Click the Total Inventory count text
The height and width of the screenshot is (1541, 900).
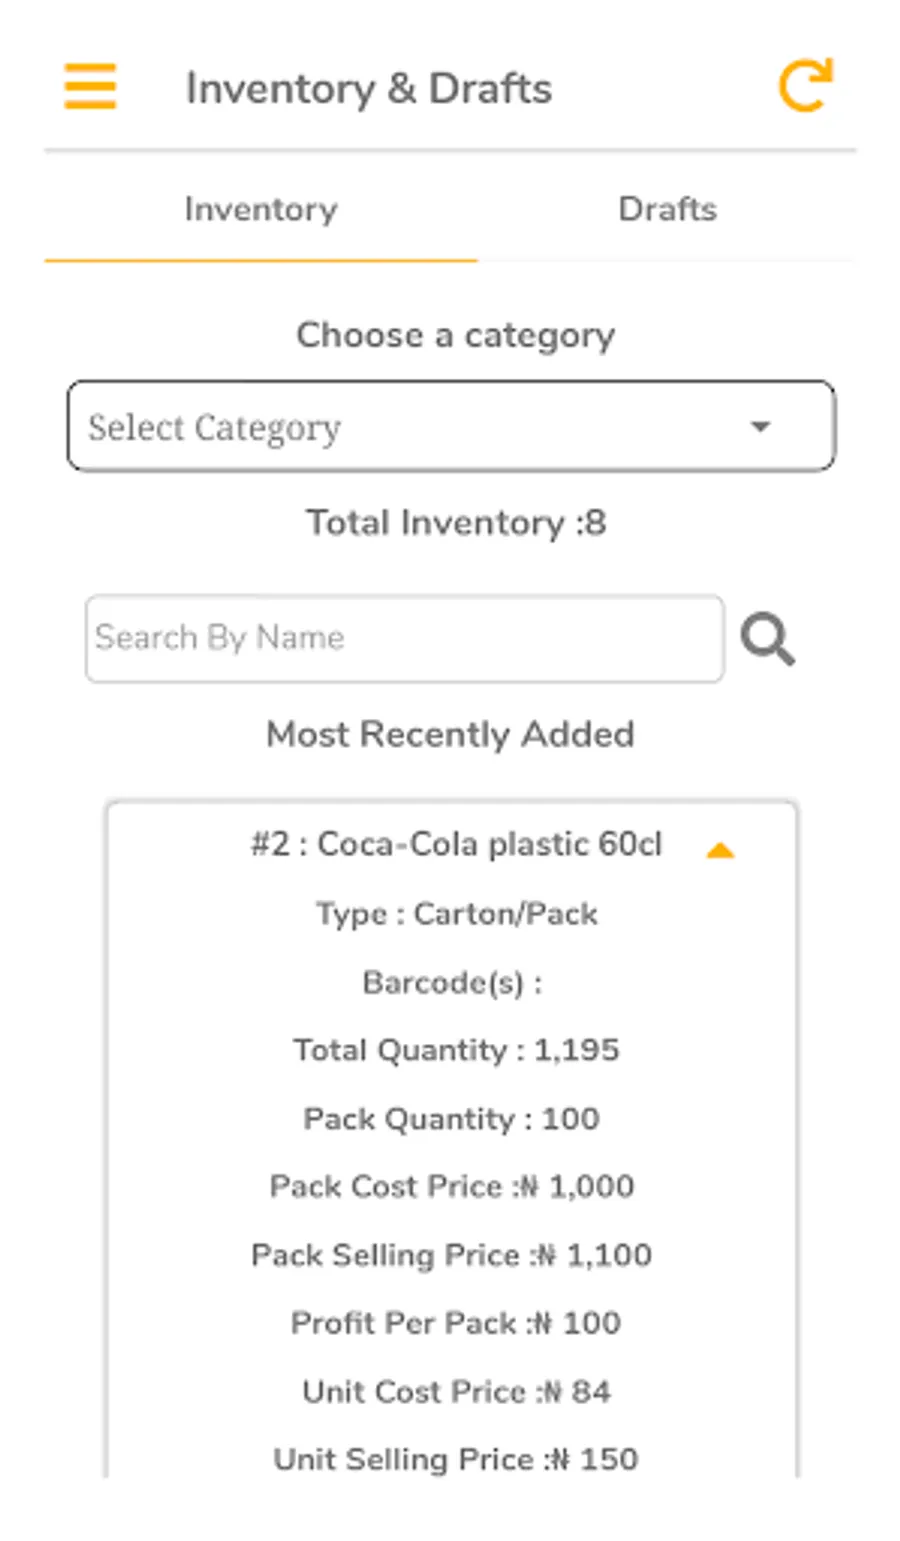click(x=456, y=523)
